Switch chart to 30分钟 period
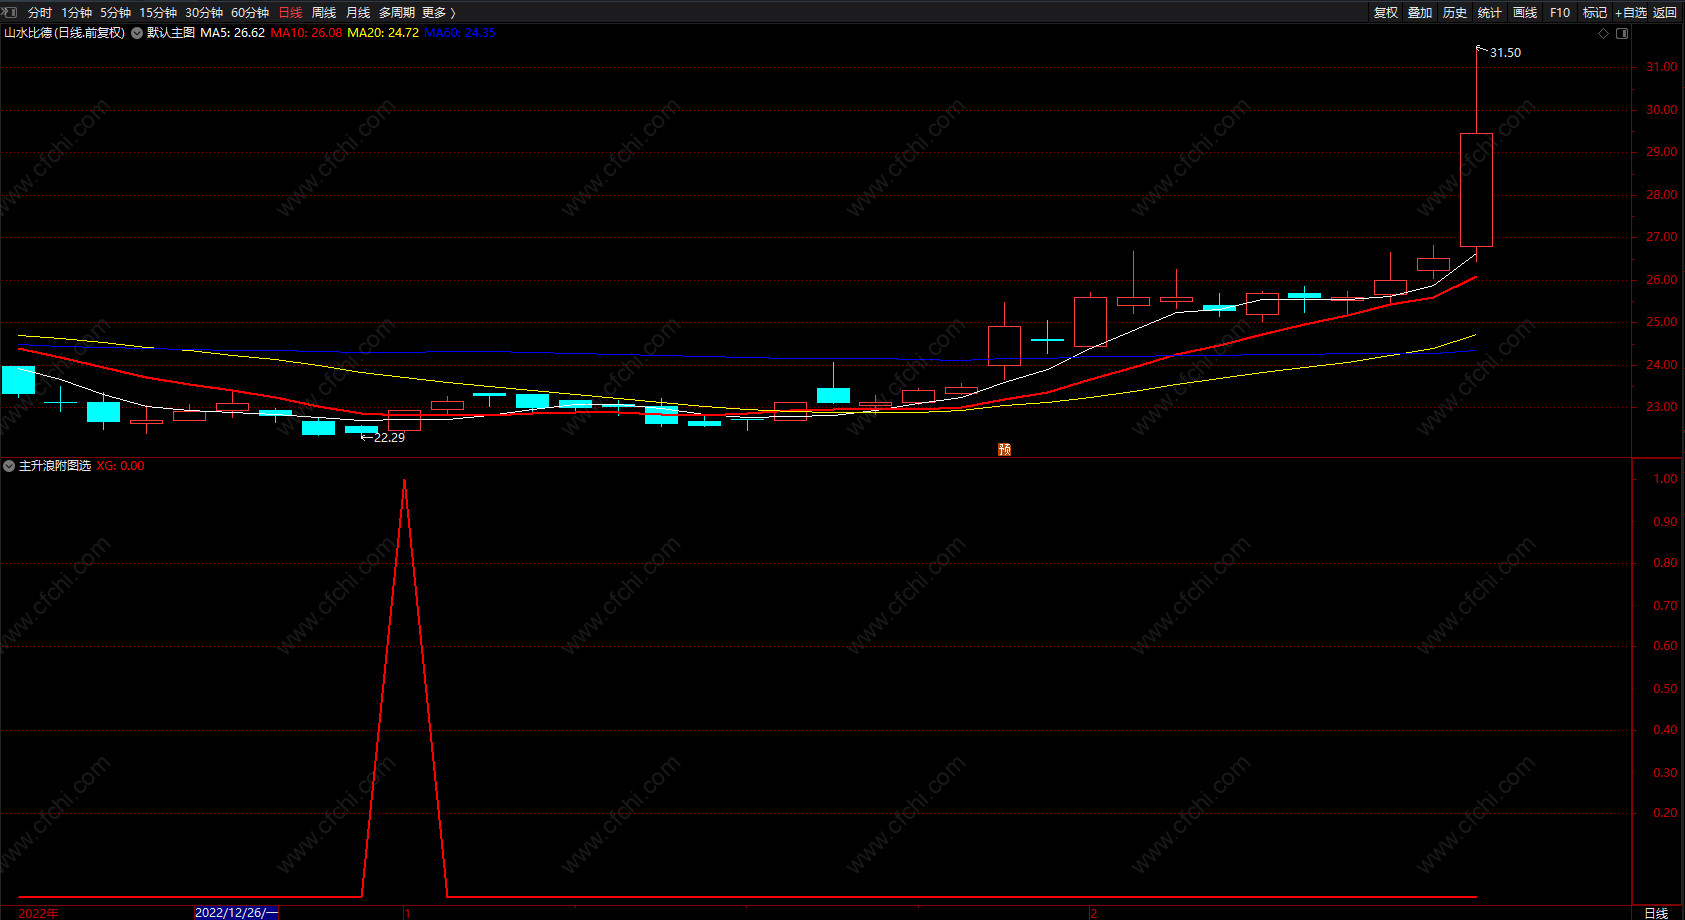This screenshot has height=920, width=1685. (204, 13)
